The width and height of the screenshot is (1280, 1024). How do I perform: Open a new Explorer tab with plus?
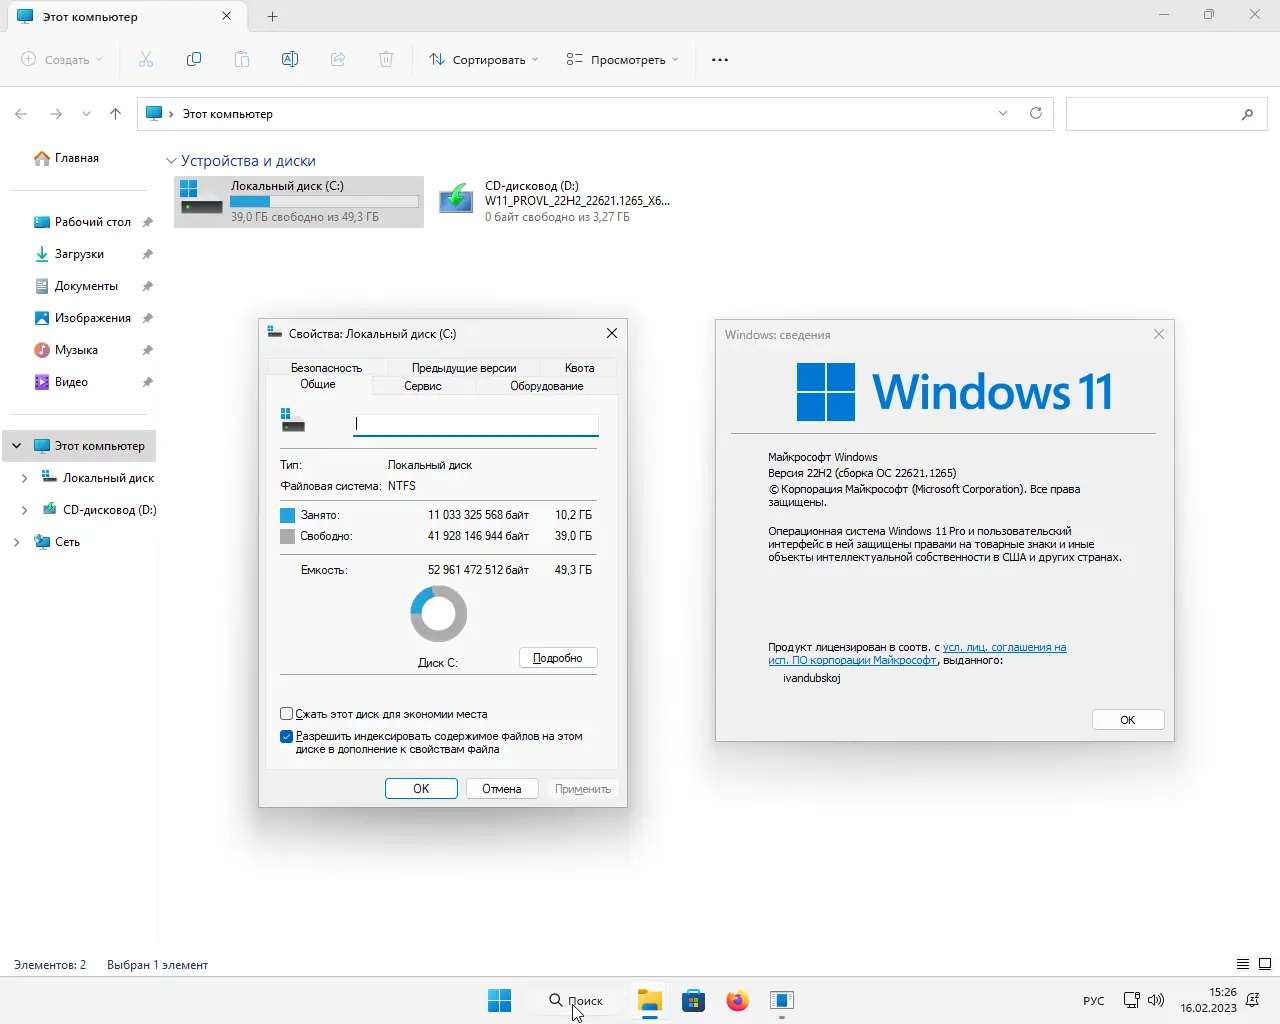pyautogui.click(x=272, y=16)
